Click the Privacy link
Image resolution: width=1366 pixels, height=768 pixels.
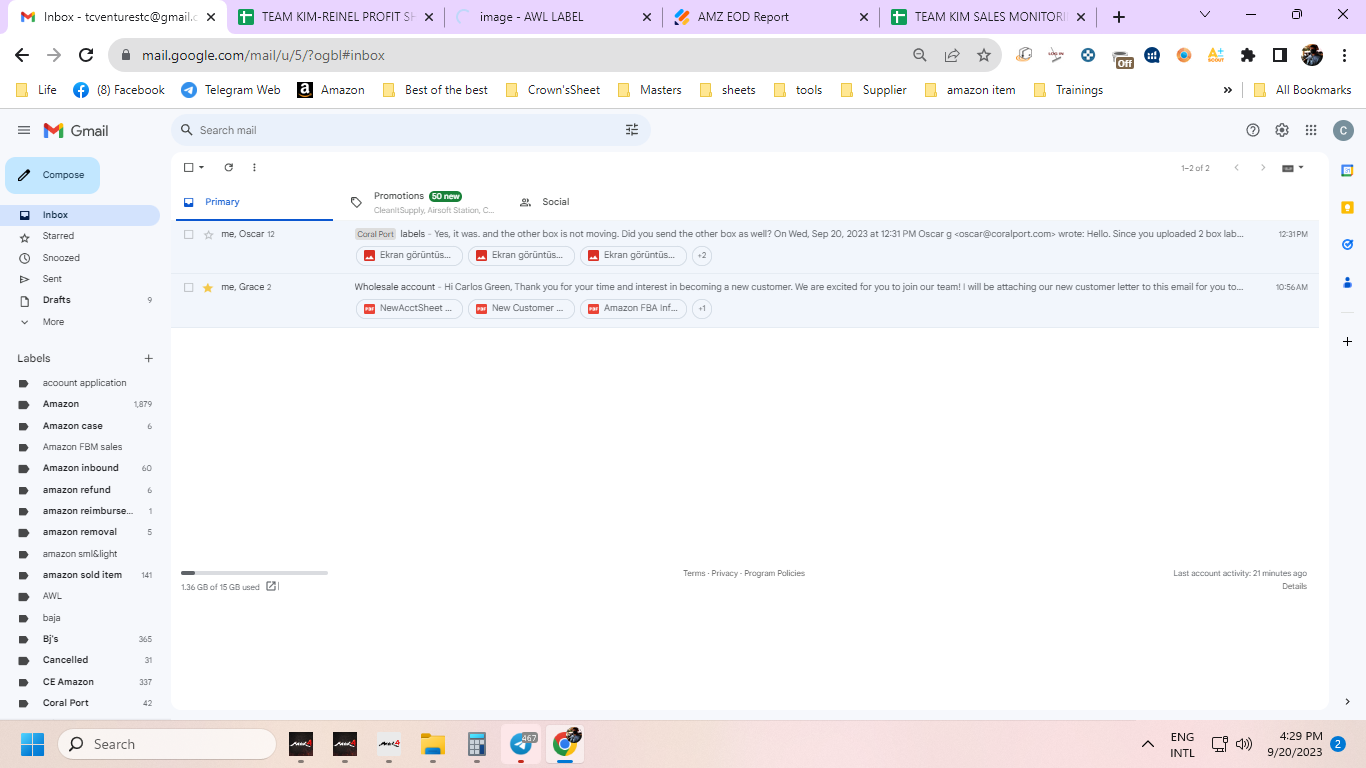tap(724, 573)
